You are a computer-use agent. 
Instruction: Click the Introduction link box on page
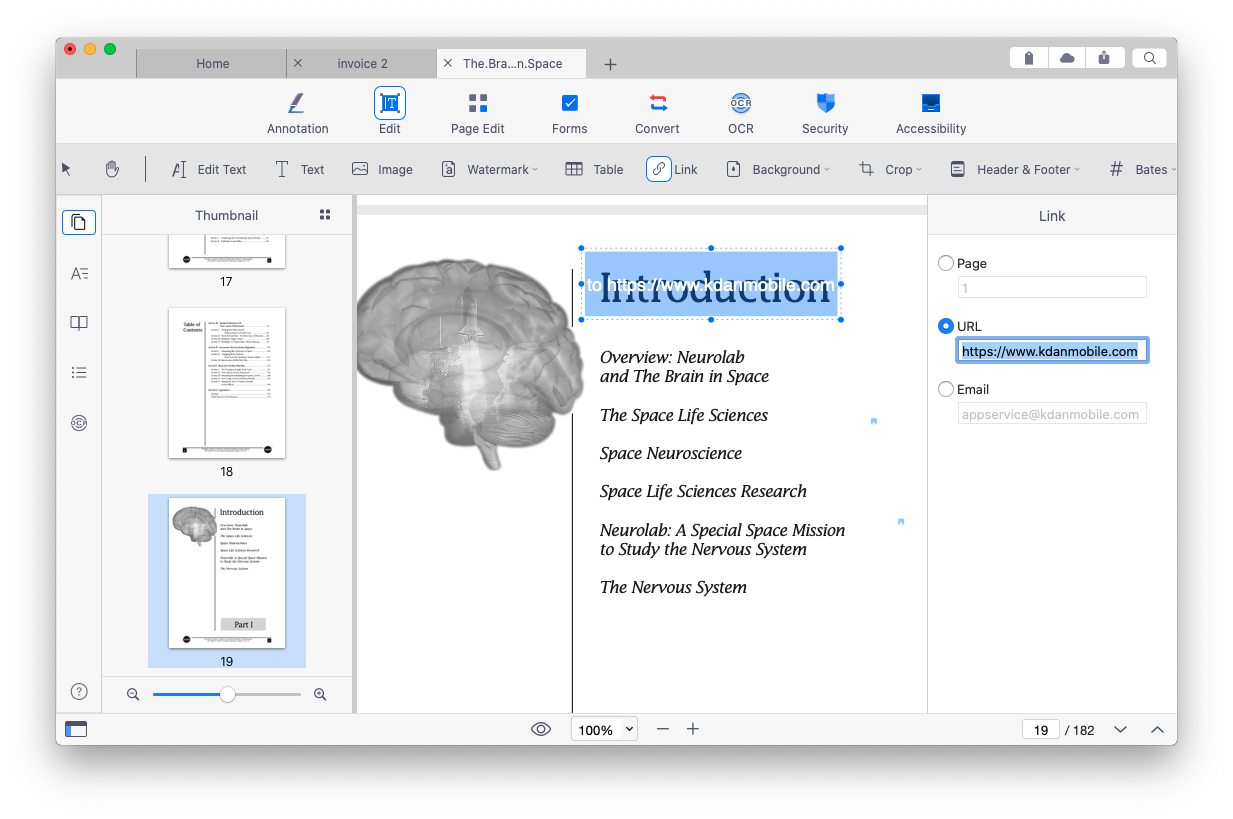point(711,284)
